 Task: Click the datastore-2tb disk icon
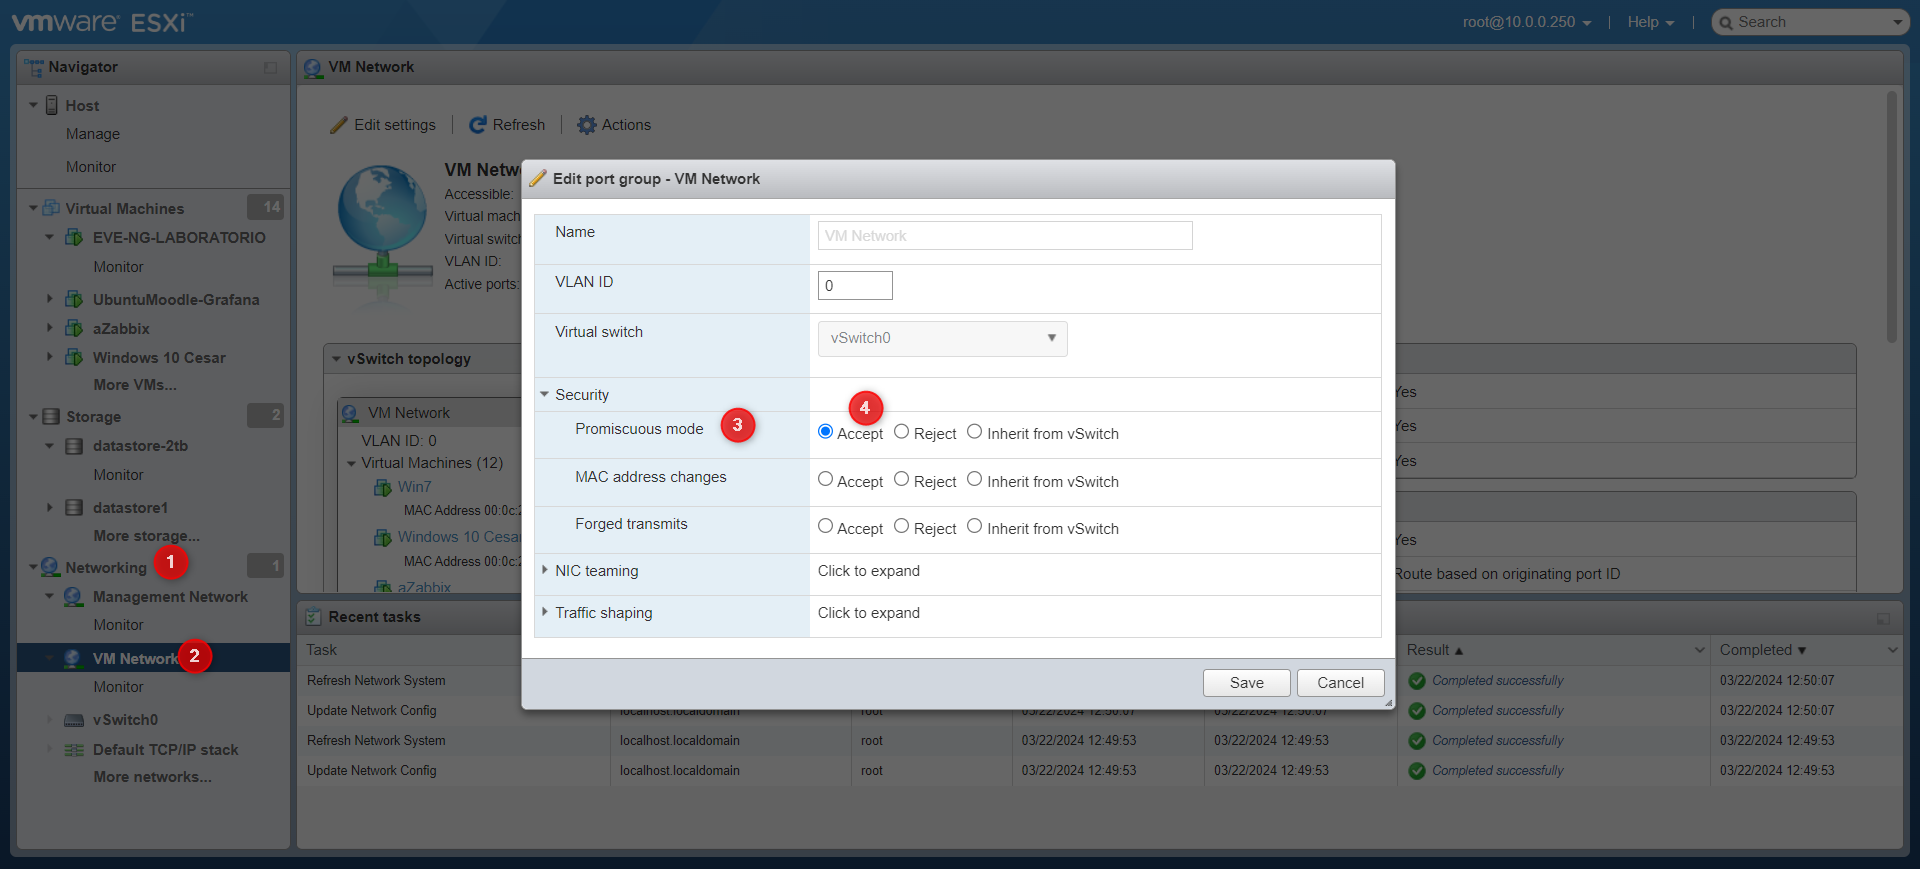coord(74,446)
